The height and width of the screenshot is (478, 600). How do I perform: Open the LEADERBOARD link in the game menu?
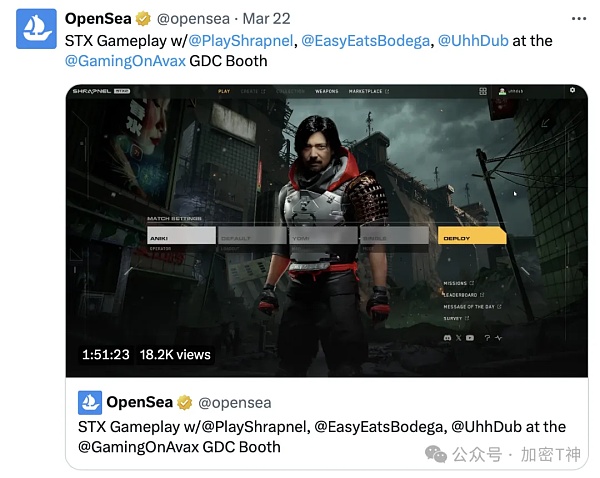[x=463, y=295]
